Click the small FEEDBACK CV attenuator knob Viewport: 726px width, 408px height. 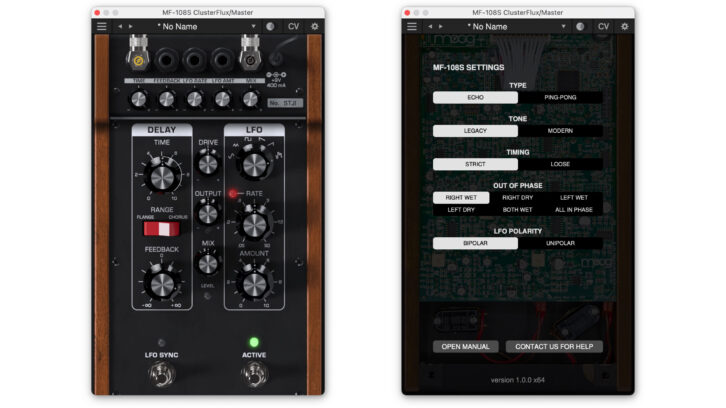pyautogui.click(x=167, y=99)
